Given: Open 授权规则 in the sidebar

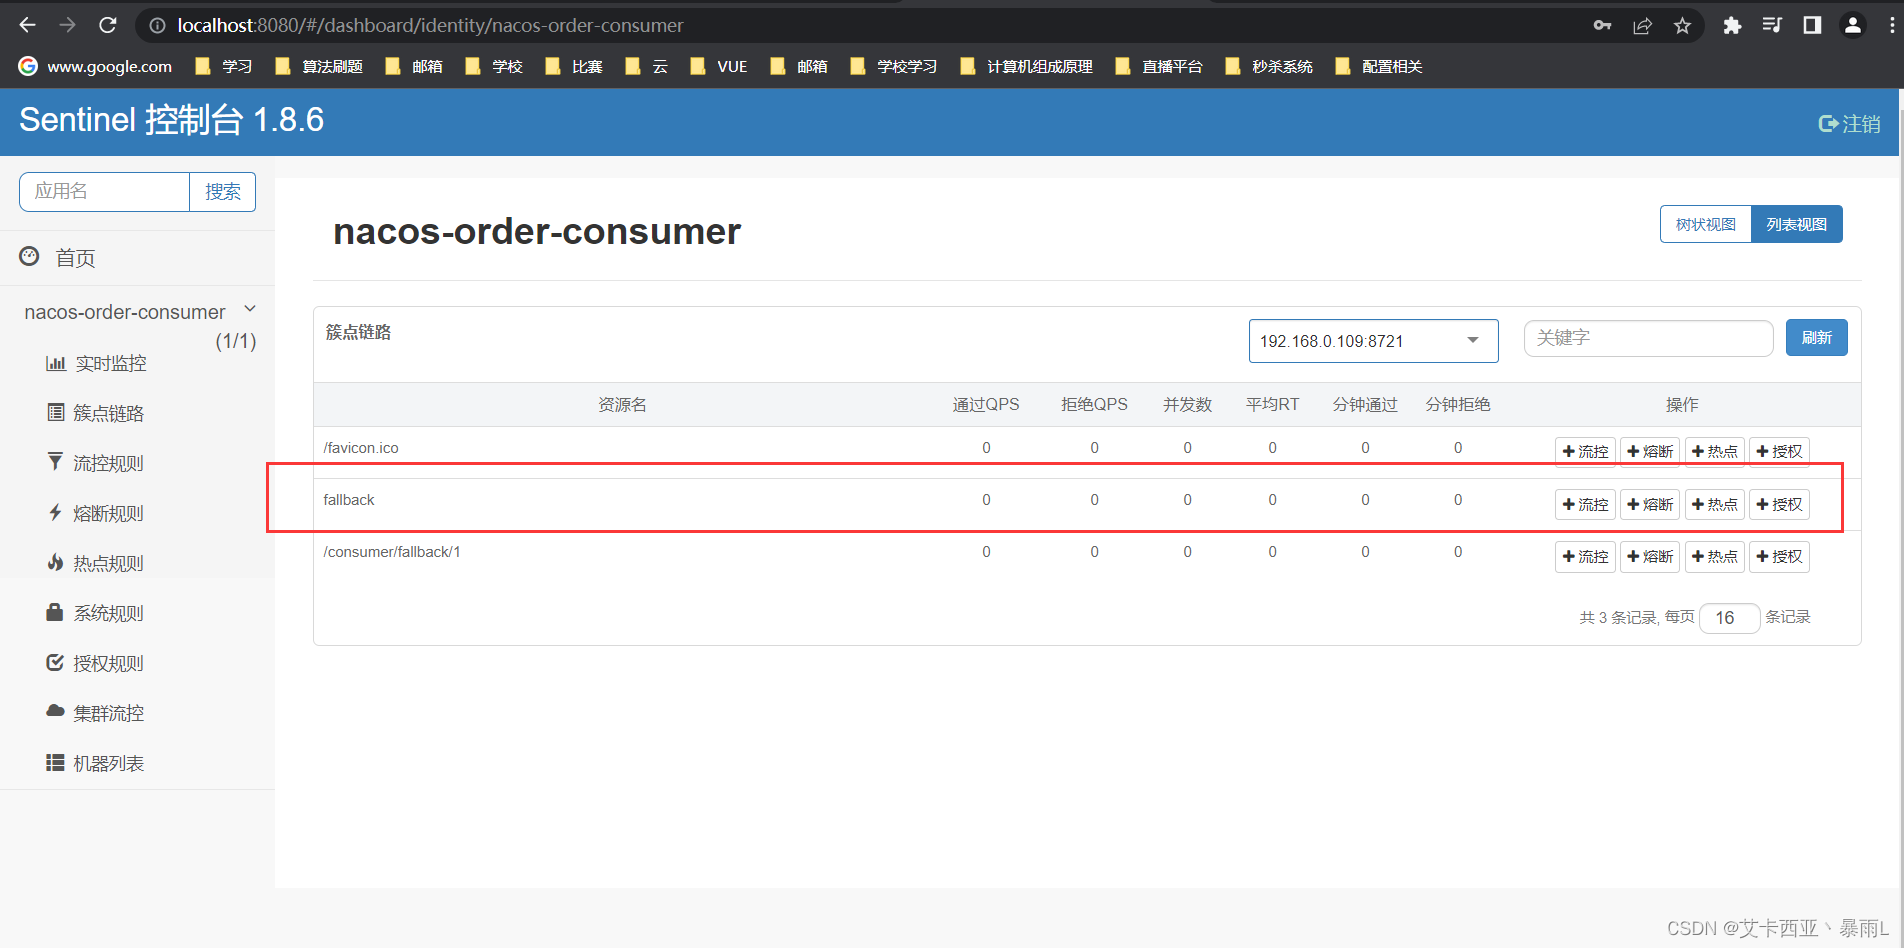Looking at the screenshot, I should click(96, 663).
